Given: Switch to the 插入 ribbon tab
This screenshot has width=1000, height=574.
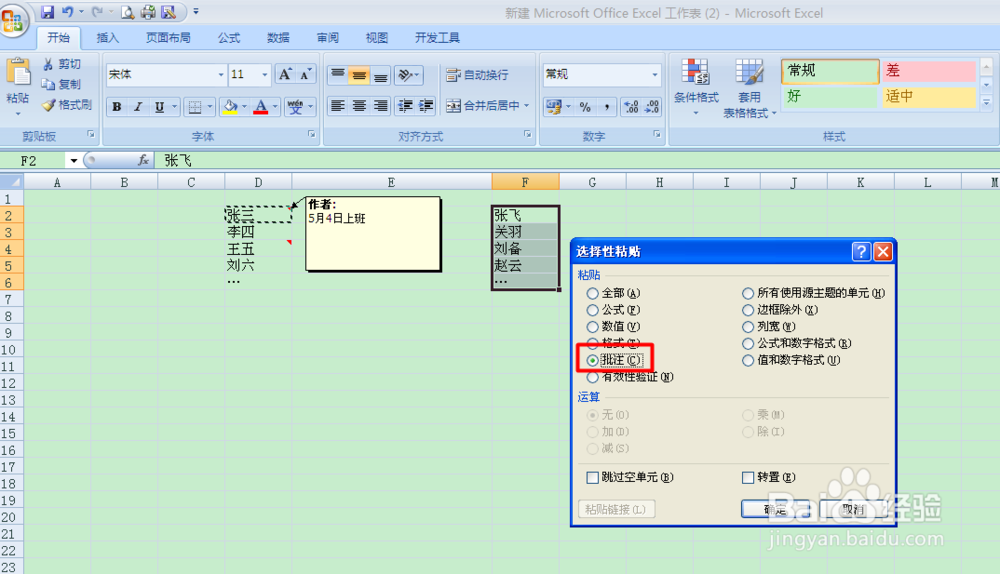Looking at the screenshot, I should click(107, 38).
